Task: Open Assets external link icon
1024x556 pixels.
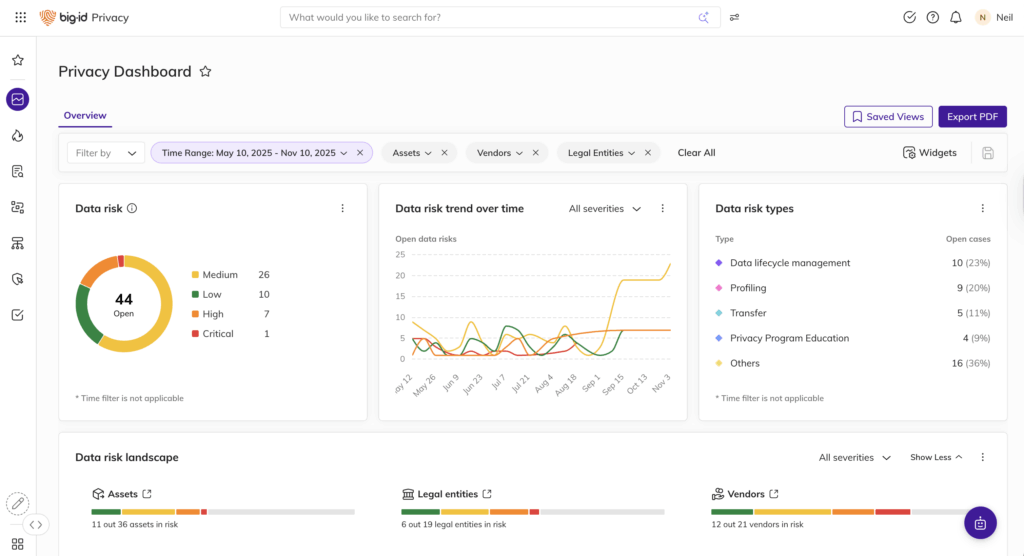Action: [x=147, y=494]
